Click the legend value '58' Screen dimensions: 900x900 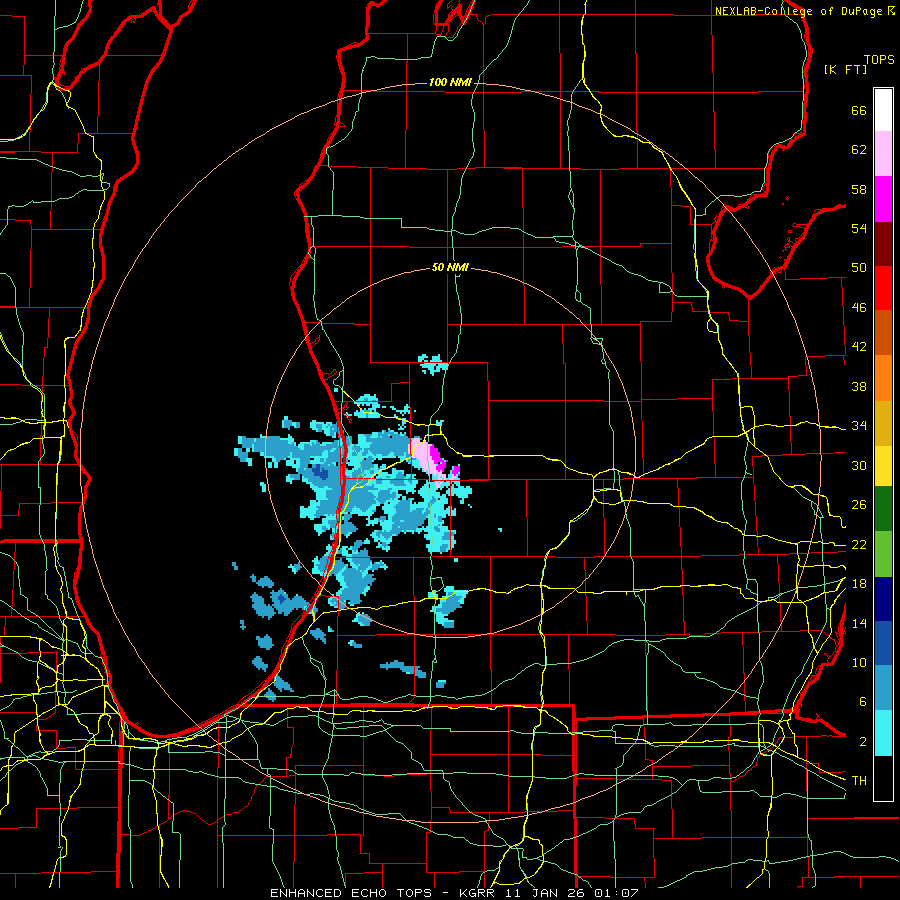coord(859,189)
